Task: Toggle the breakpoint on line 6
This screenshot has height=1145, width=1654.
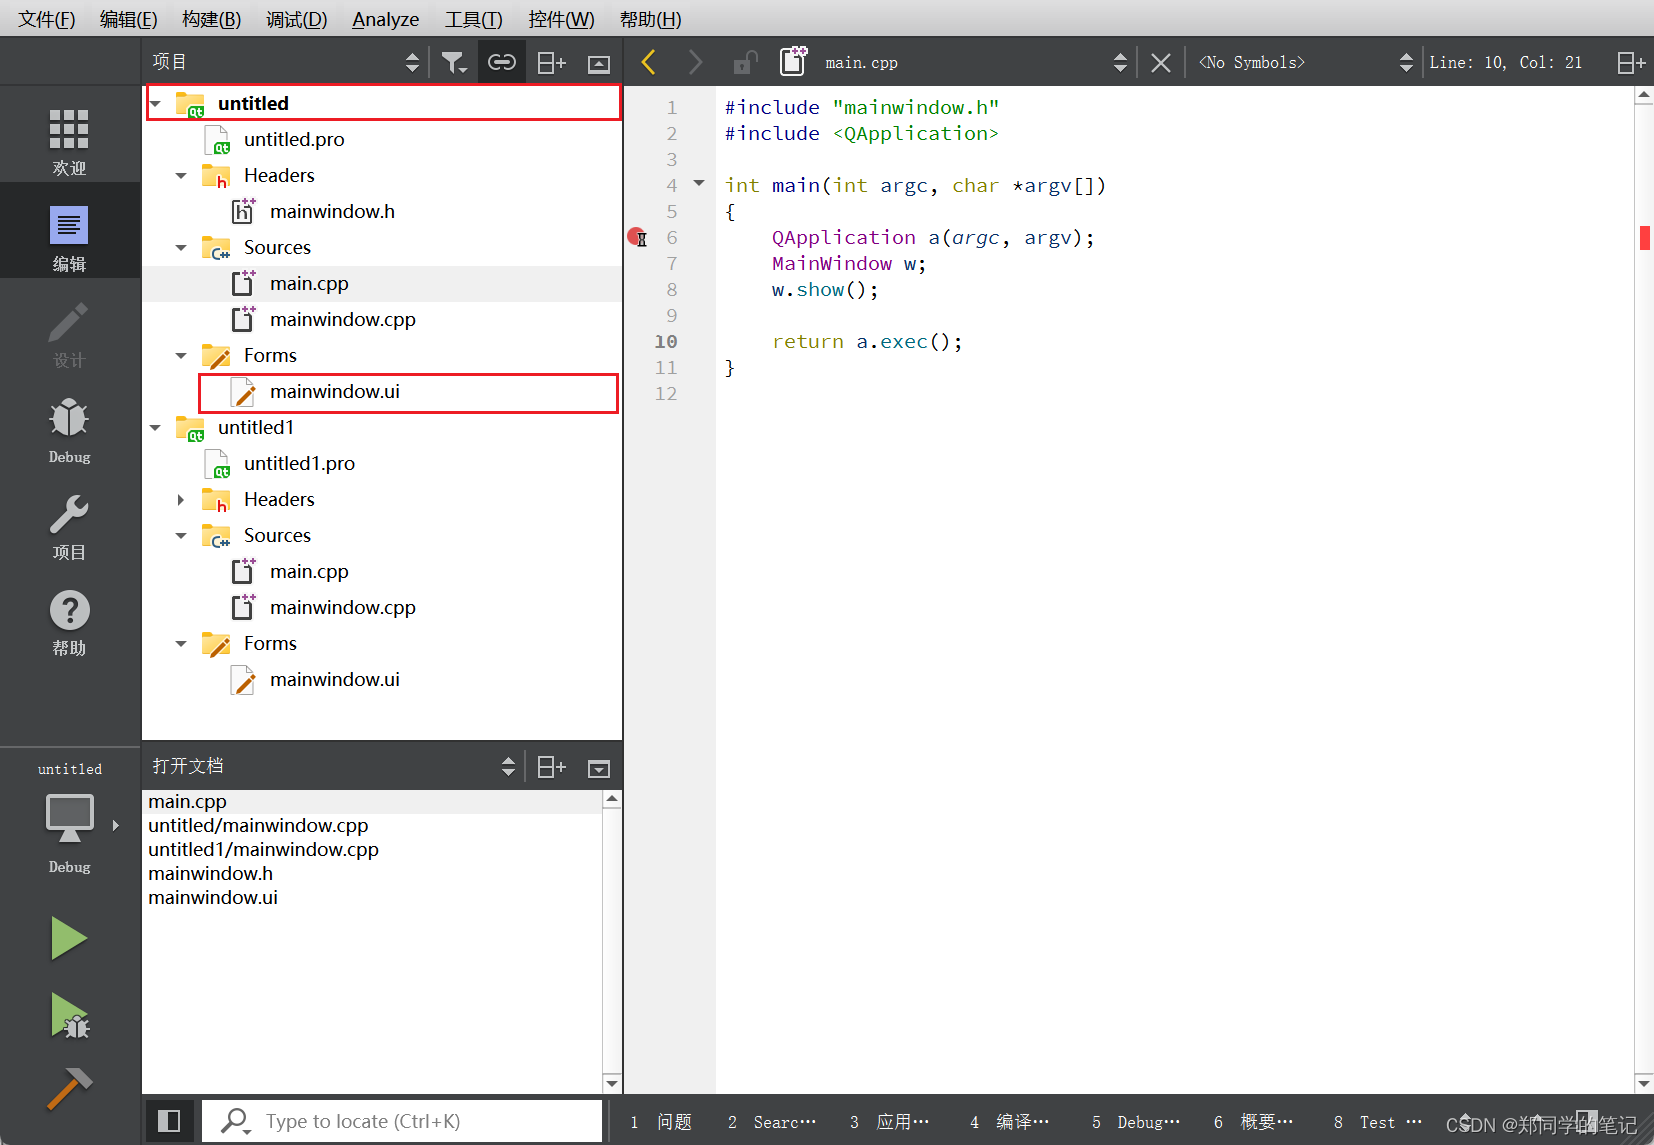Action: click(x=636, y=237)
